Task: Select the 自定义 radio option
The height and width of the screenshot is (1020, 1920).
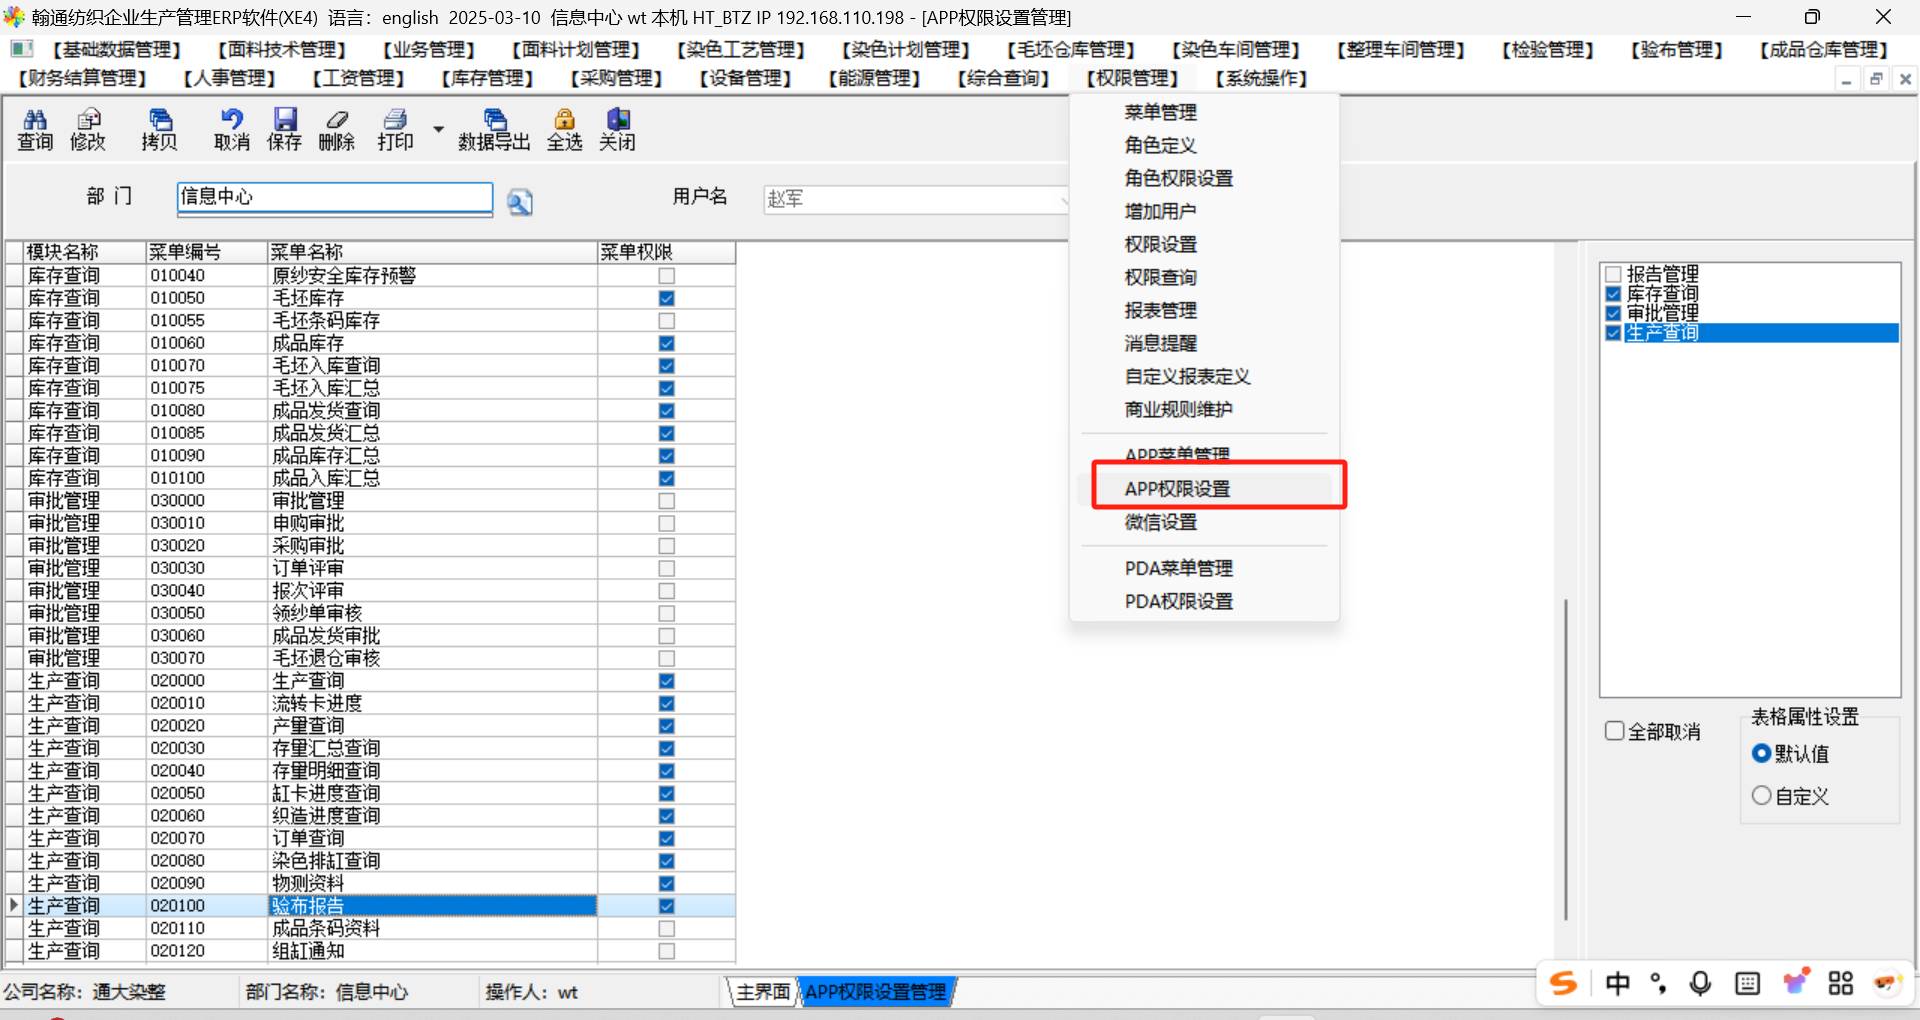Action: coord(1762,796)
